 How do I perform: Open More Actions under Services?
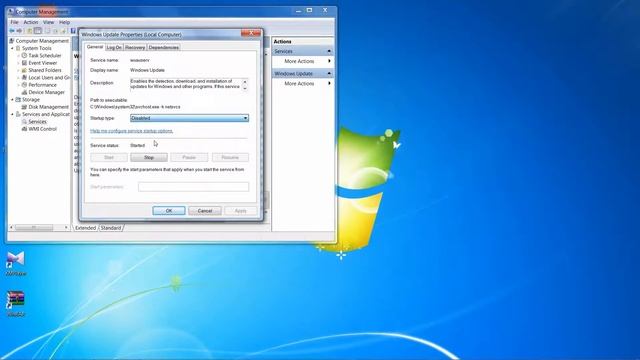(x=299, y=61)
